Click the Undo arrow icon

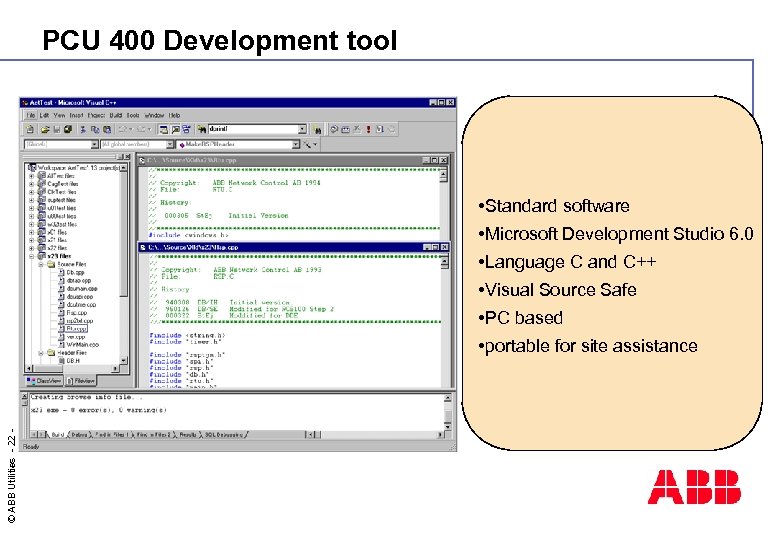click(122, 130)
